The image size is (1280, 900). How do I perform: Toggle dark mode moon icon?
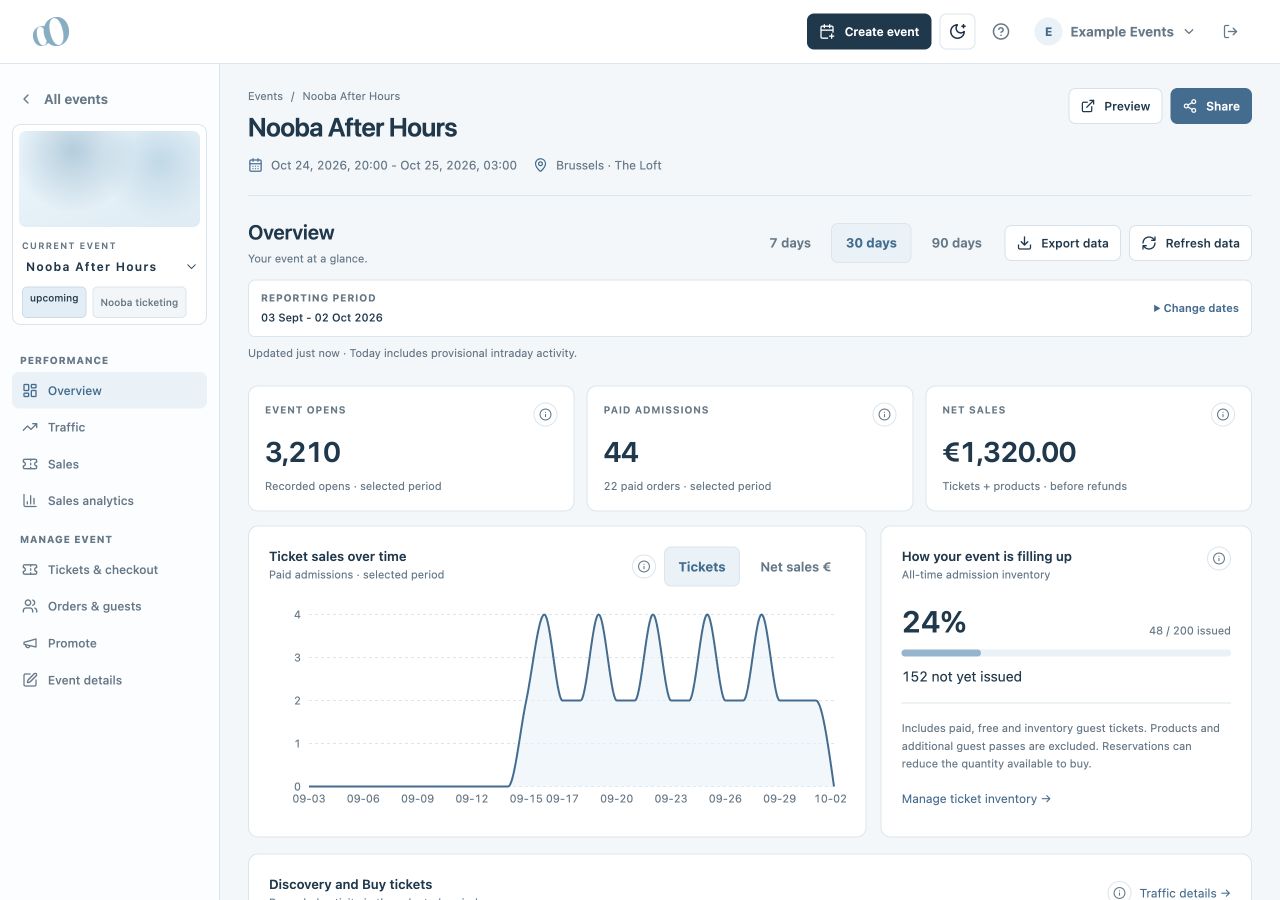click(957, 32)
